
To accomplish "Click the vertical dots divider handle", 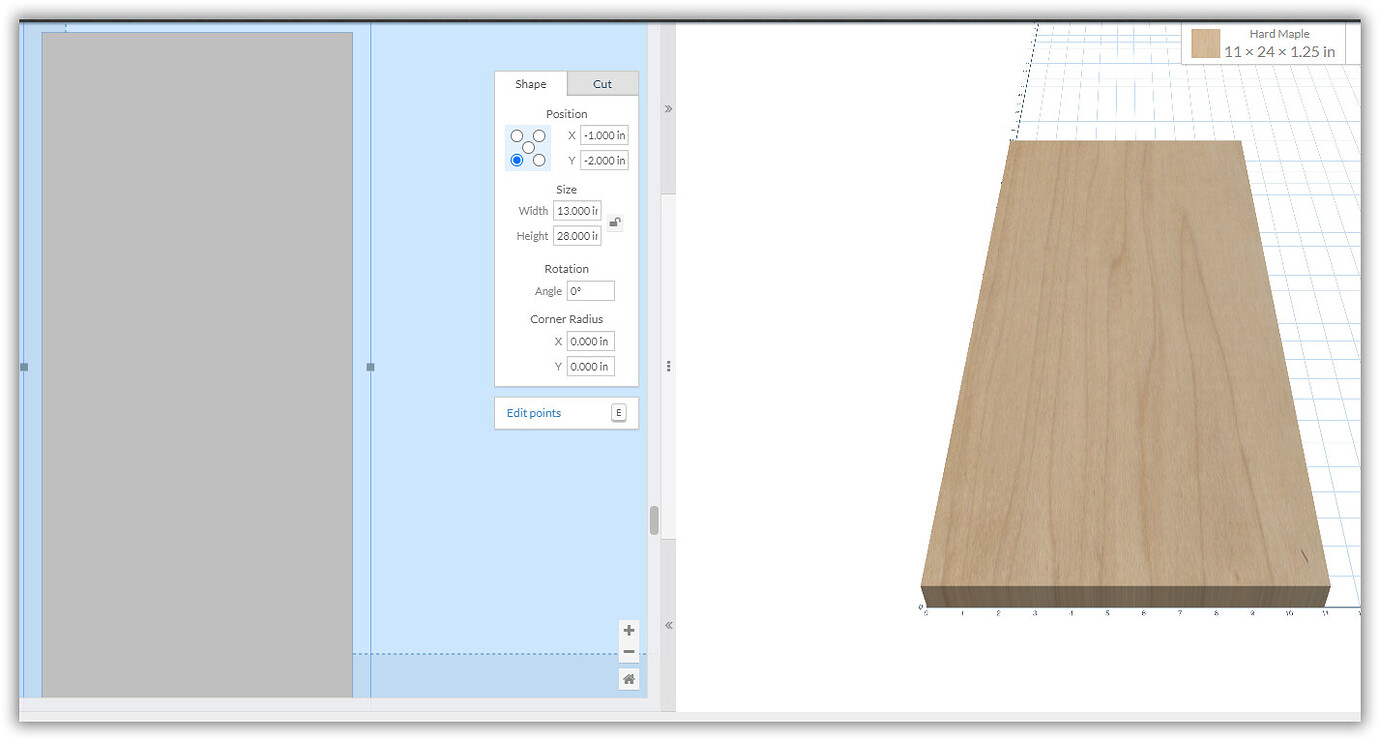I will pyautogui.click(x=667, y=366).
